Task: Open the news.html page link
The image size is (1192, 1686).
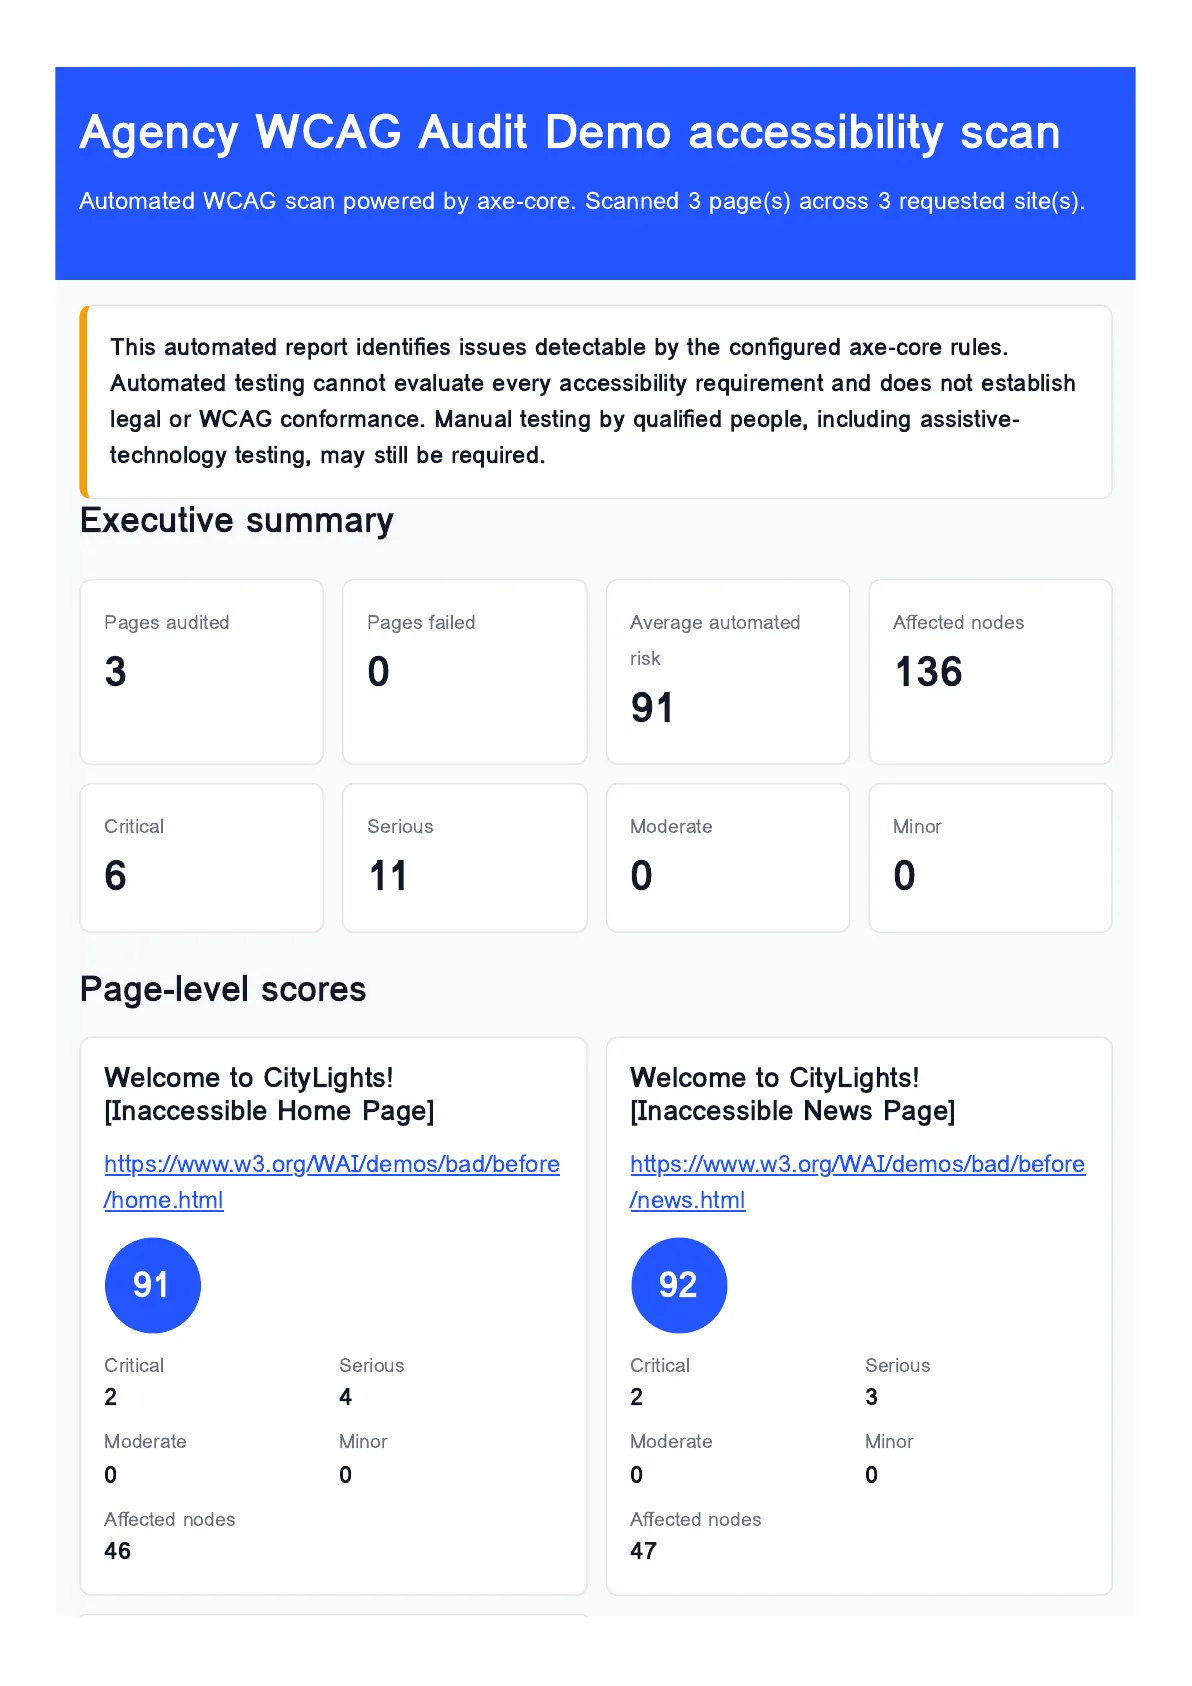Action: [857, 1182]
